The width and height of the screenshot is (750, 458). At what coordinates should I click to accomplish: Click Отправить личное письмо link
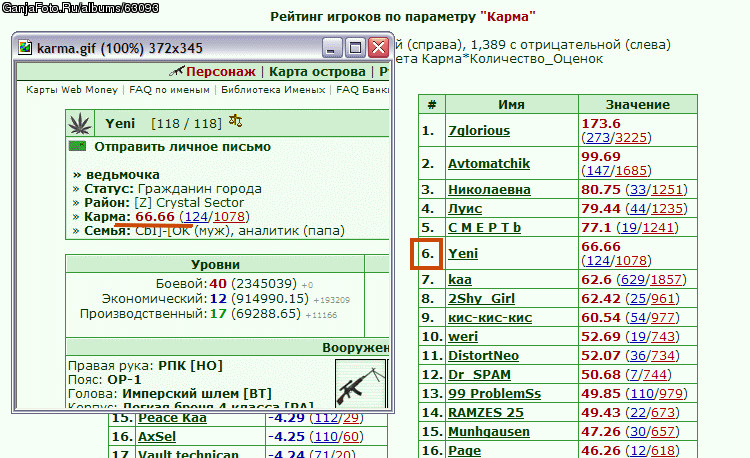click(182, 147)
